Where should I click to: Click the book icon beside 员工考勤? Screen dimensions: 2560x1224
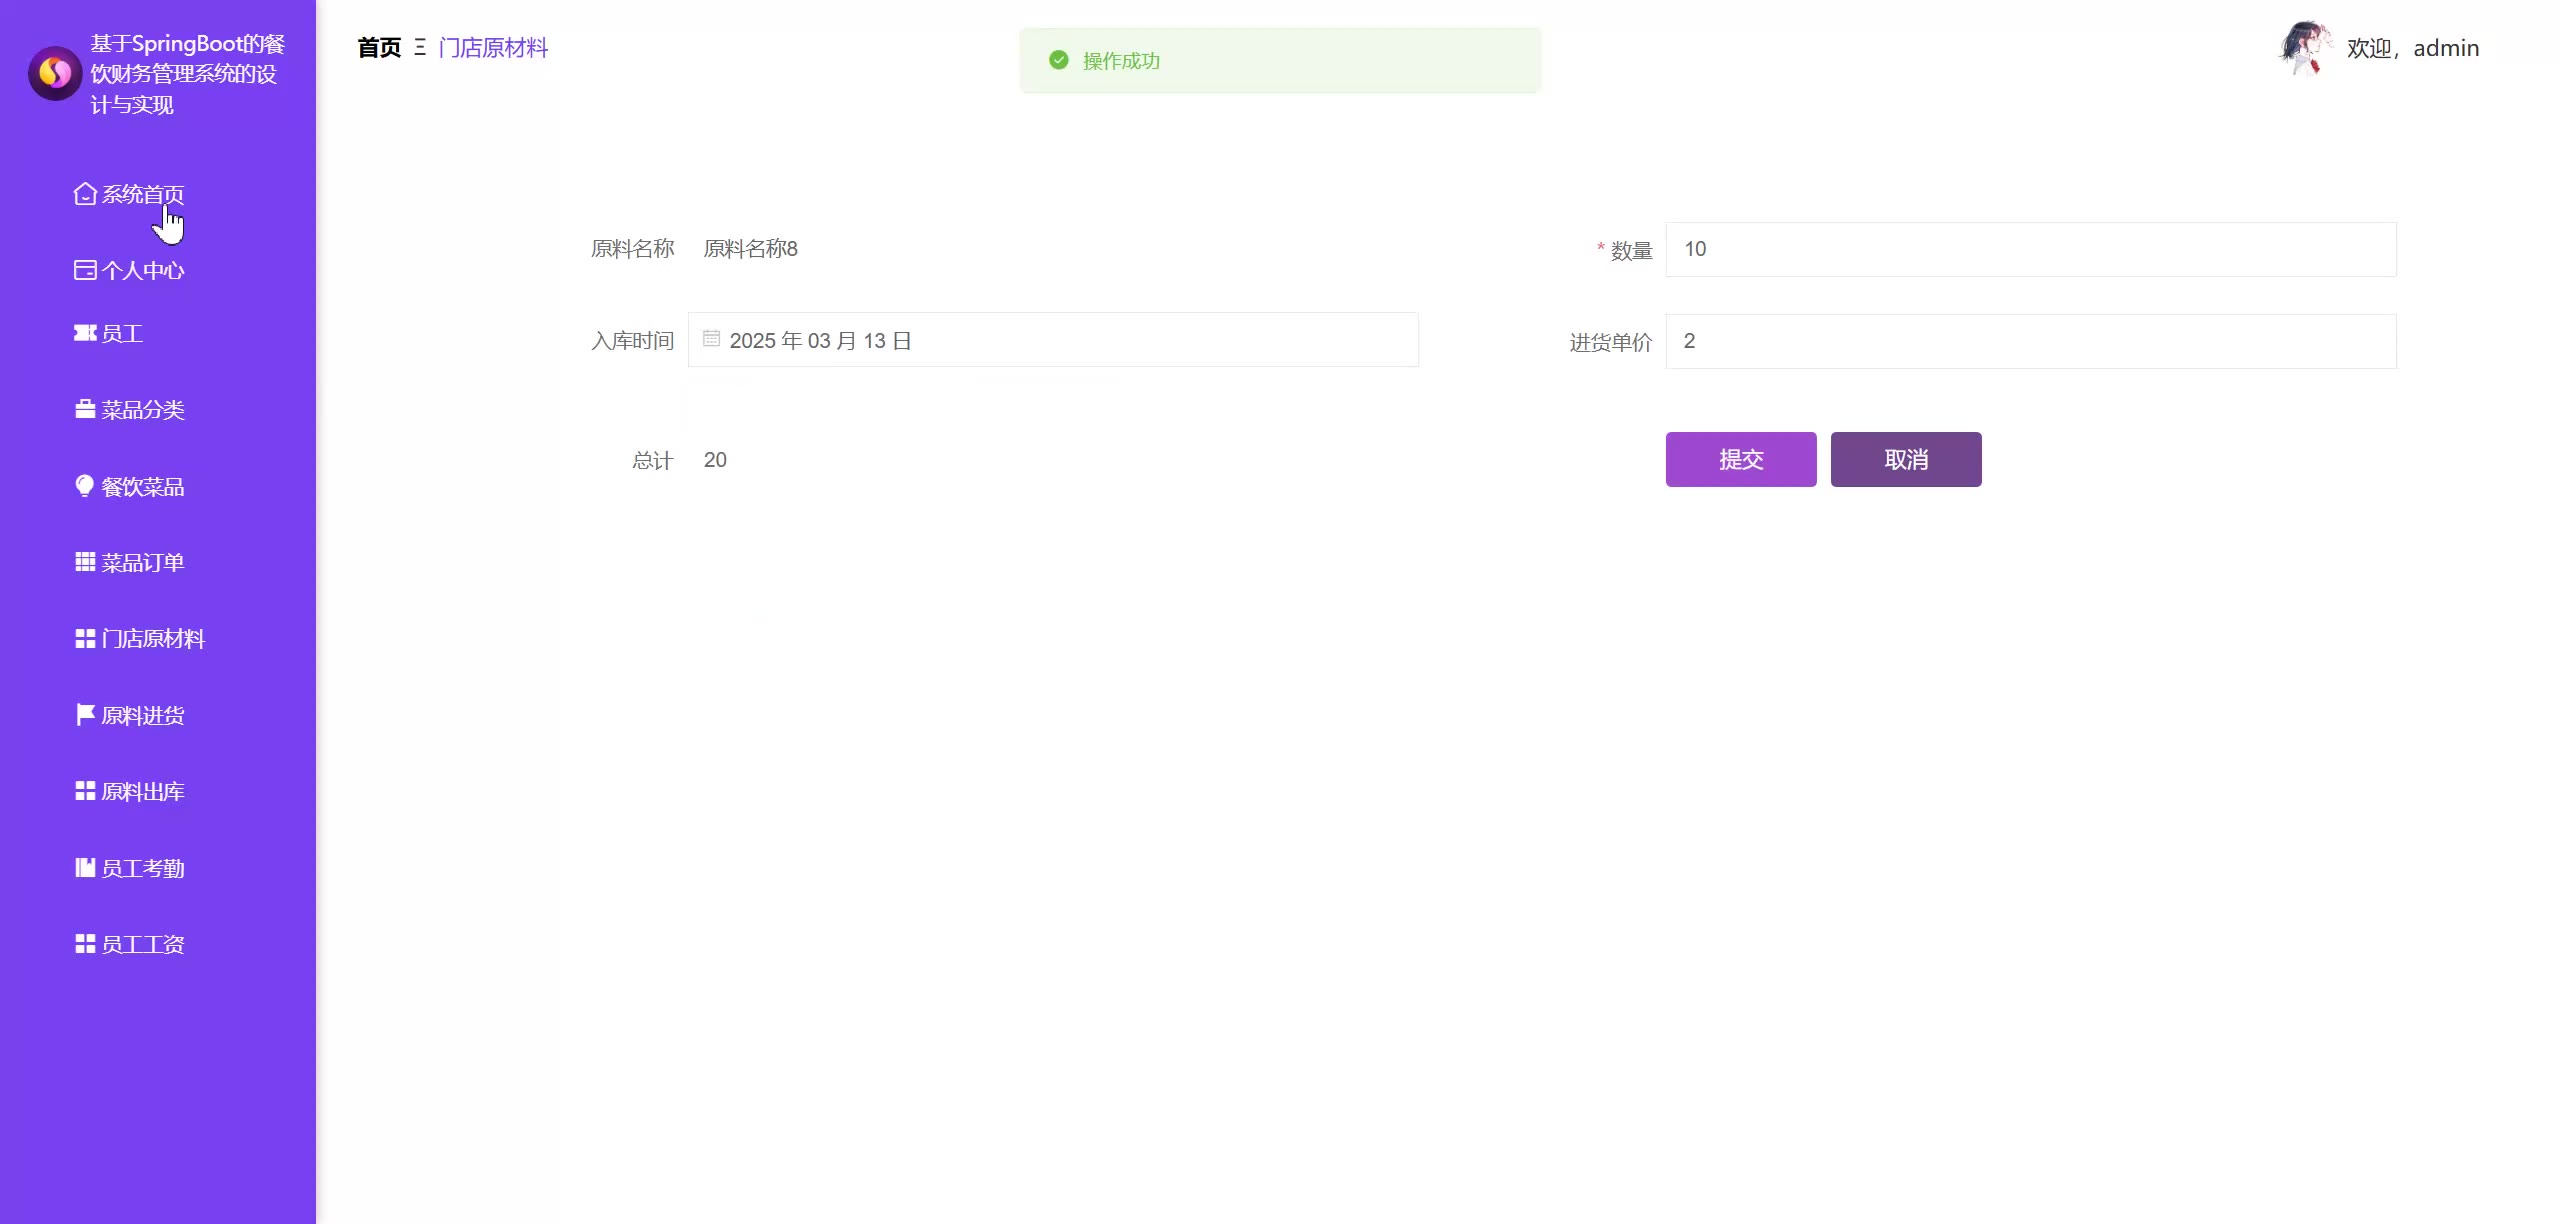pos(85,868)
